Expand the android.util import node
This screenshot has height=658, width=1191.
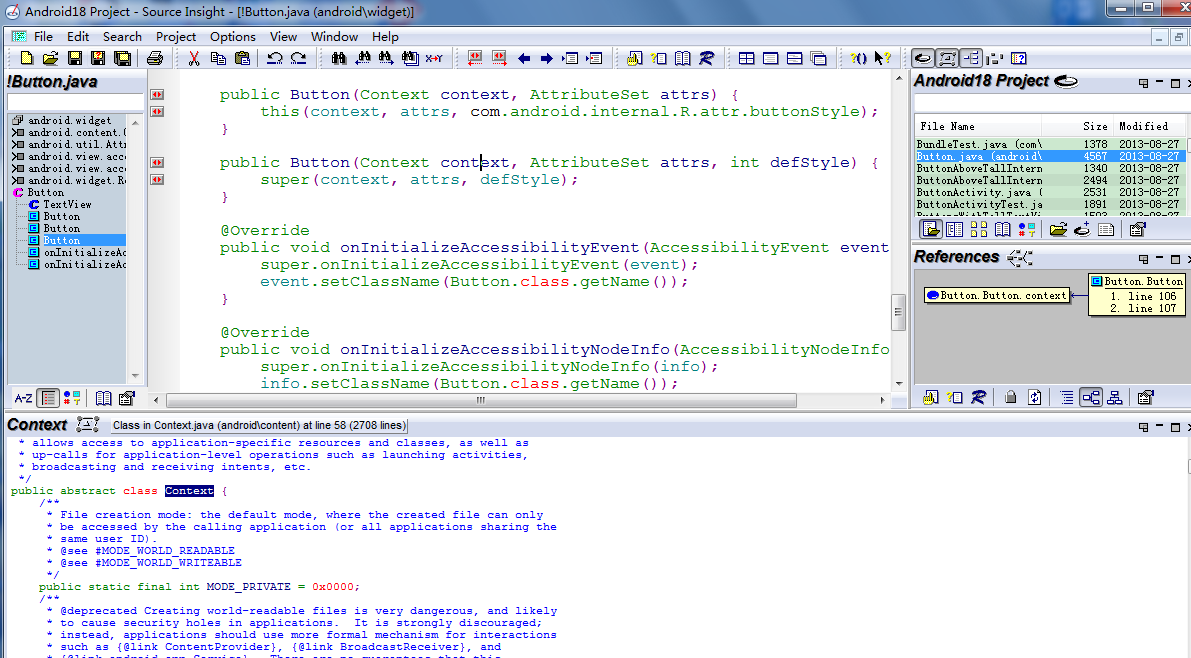tap(17, 144)
